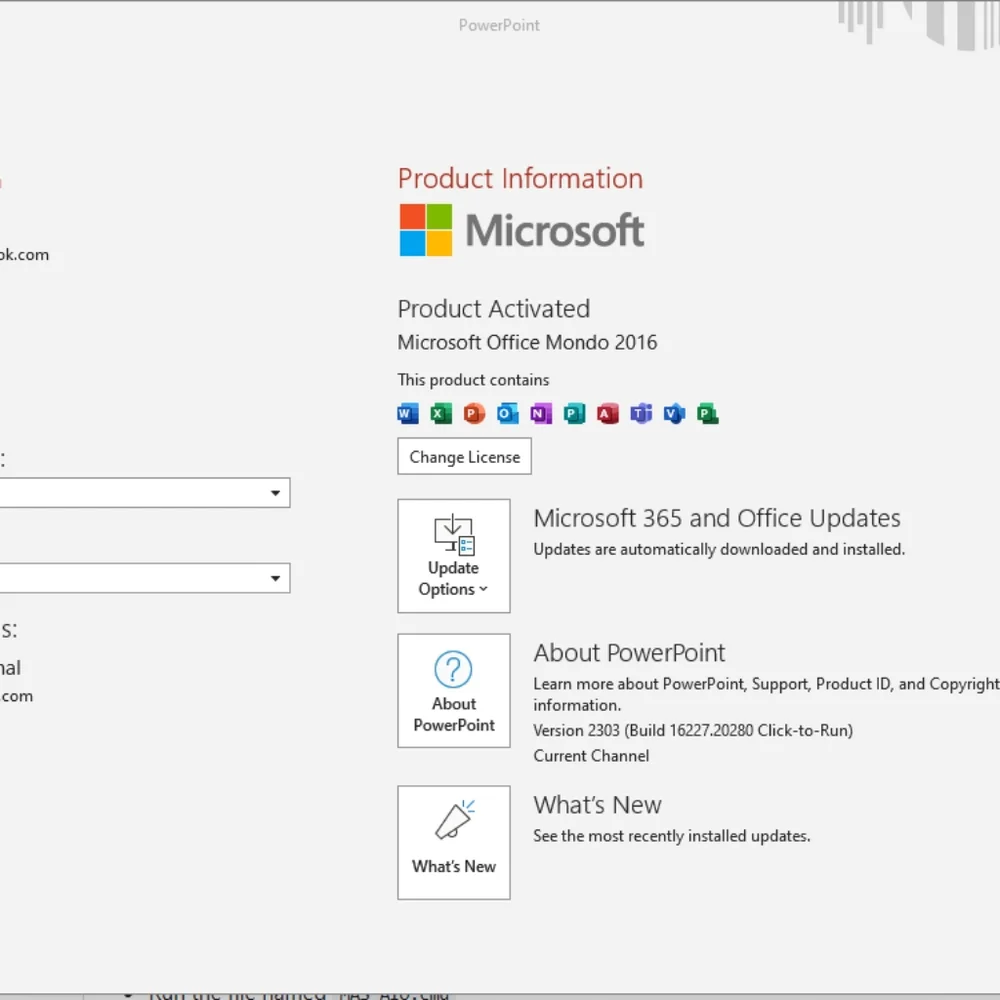The width and height of the screenshot is (1000, 1000).
Task: Click the Access app icon
Action: [607, 413]
